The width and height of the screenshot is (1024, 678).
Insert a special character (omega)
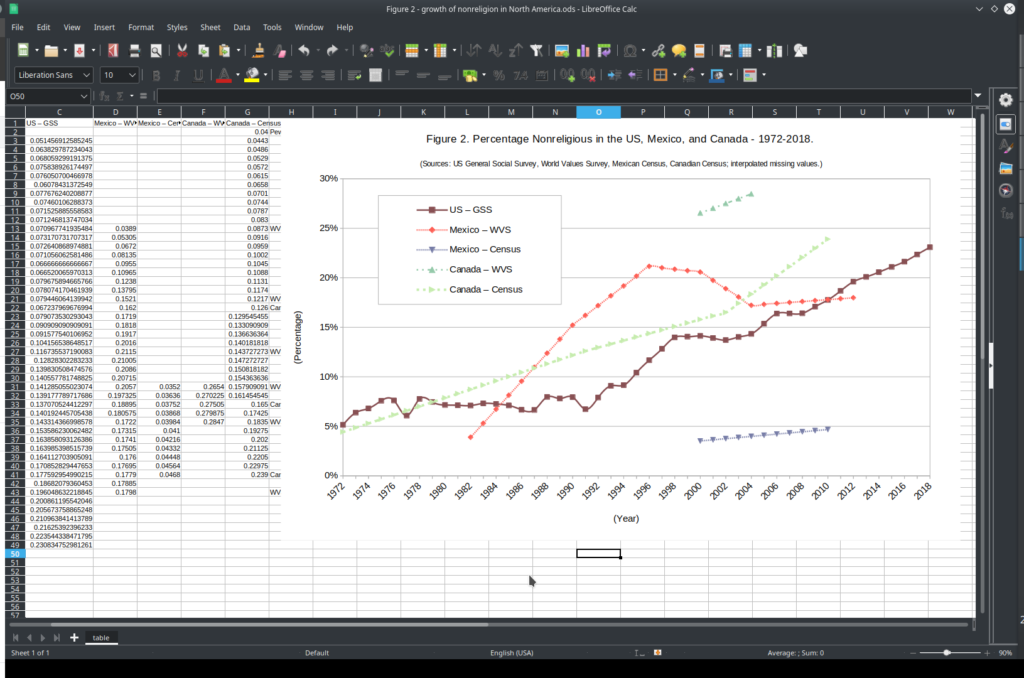pyautogui.click(x=630, y=51)
